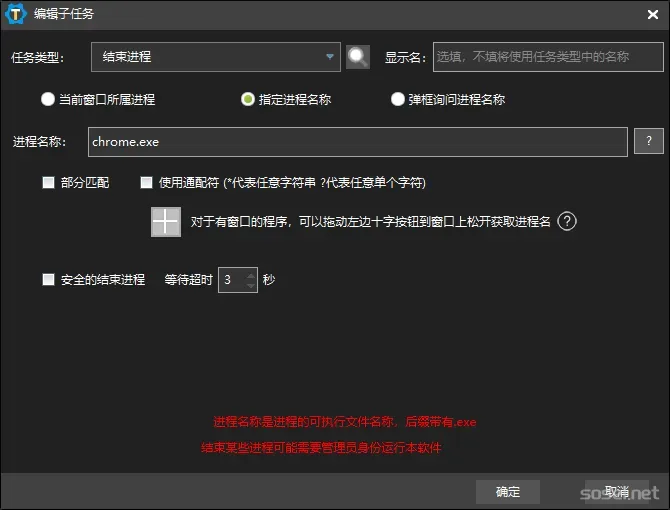
Task: Close the 编辑子任务 dialog
Action: point(652,15)
